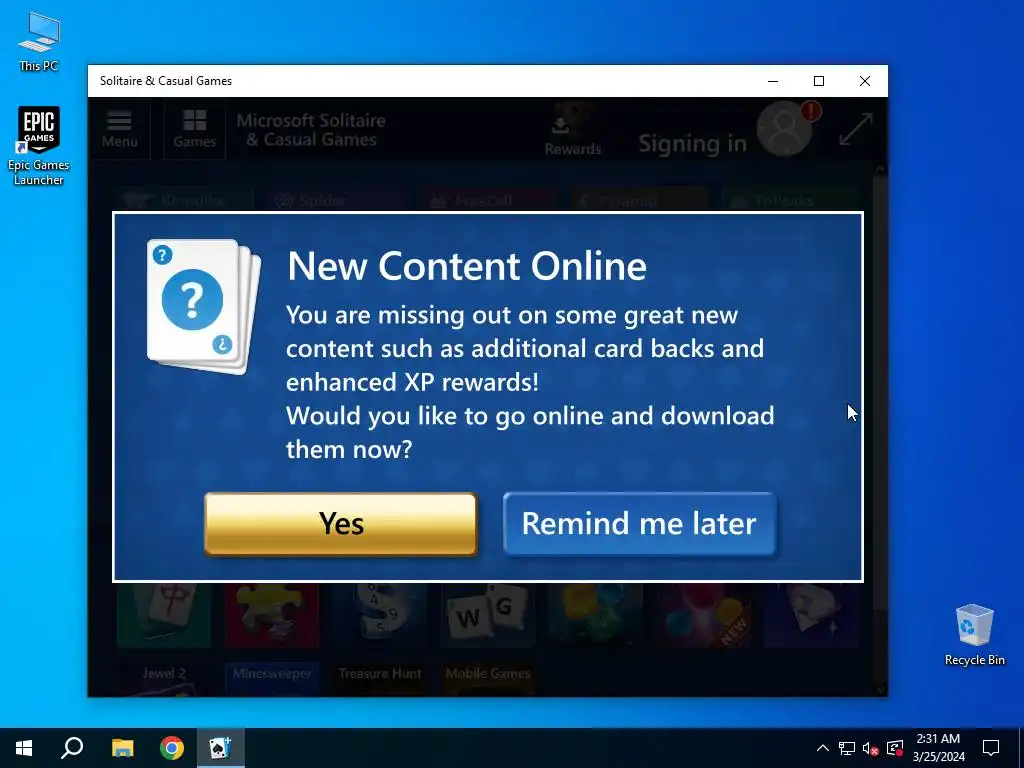Choose Remind me later

click(x=639, y=524)
